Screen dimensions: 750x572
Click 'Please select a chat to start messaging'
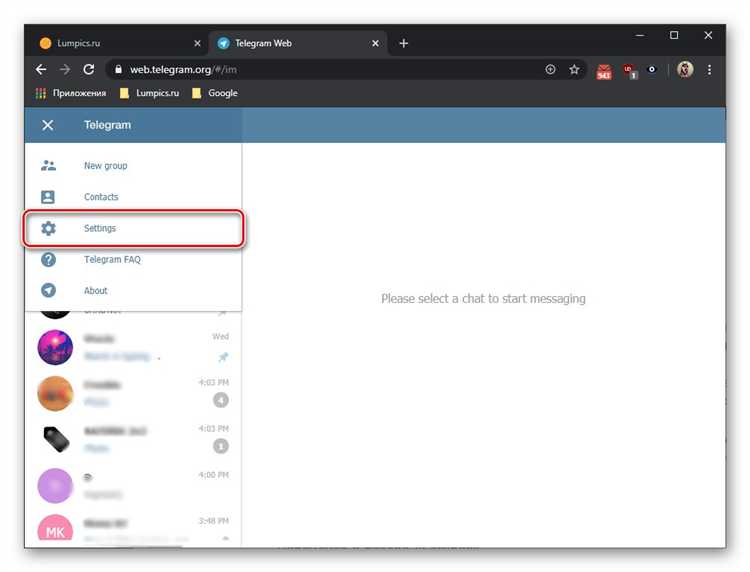point(483,298)
